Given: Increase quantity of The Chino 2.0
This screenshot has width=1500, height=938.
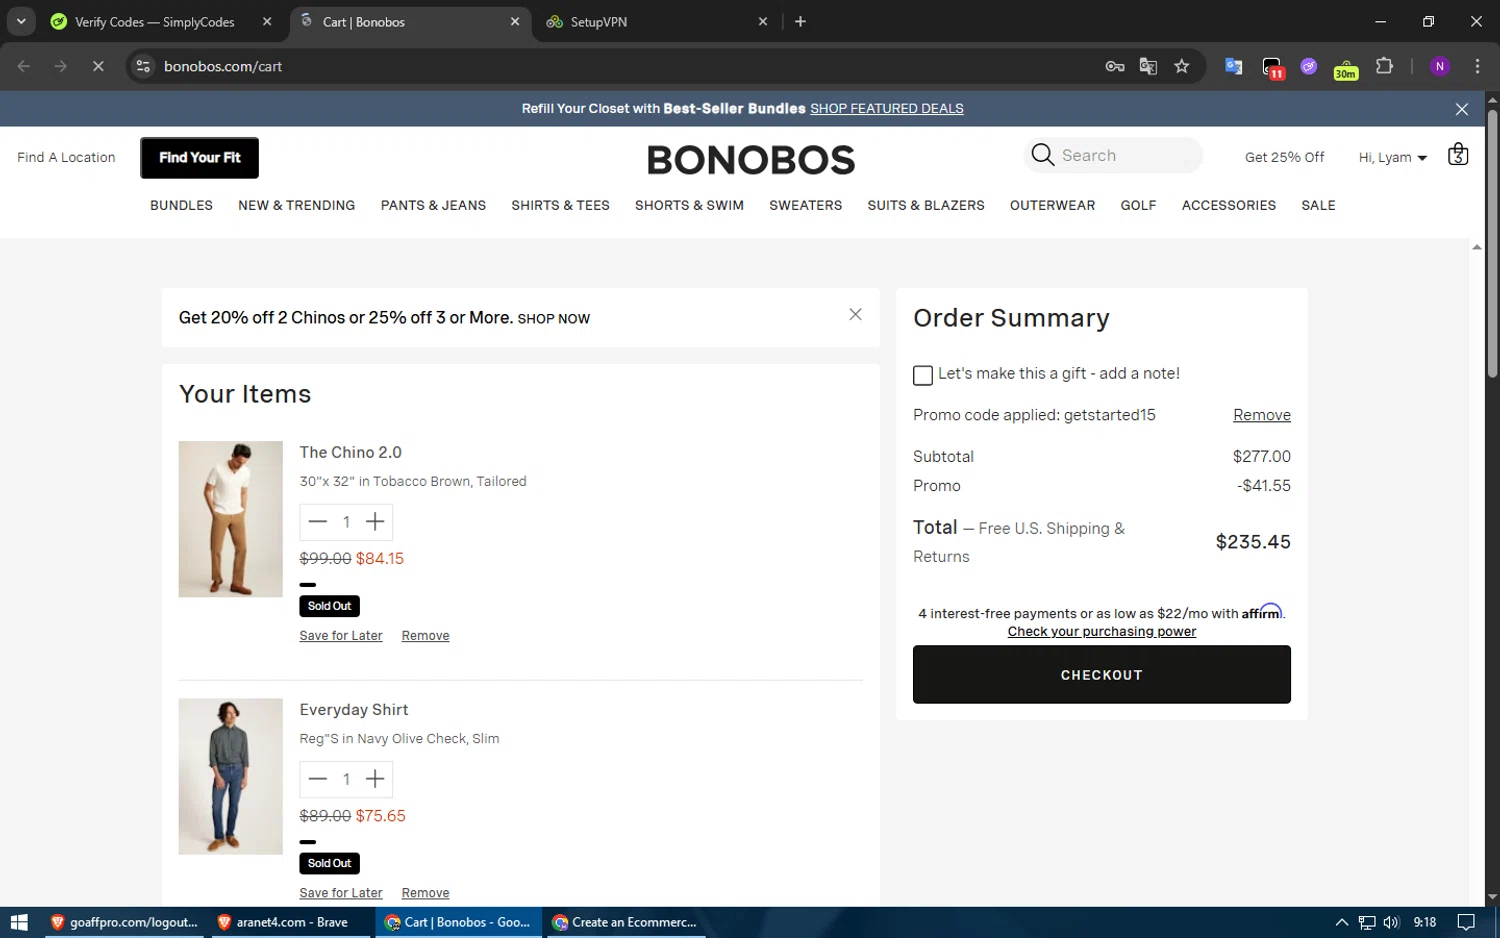Looking at the screenshot, I should 375,522.
